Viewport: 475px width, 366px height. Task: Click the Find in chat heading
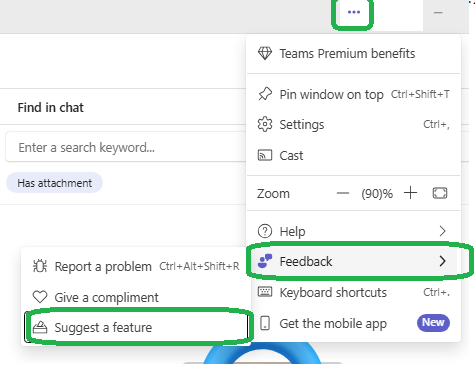pos(51,108)
